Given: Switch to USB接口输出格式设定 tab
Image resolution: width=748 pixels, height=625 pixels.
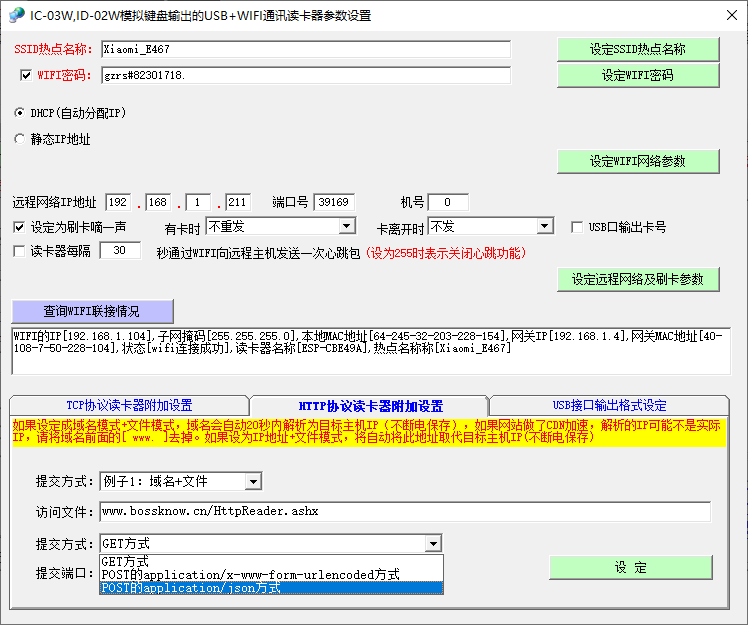Looking at the screenshot, I should tap(609, 405).
